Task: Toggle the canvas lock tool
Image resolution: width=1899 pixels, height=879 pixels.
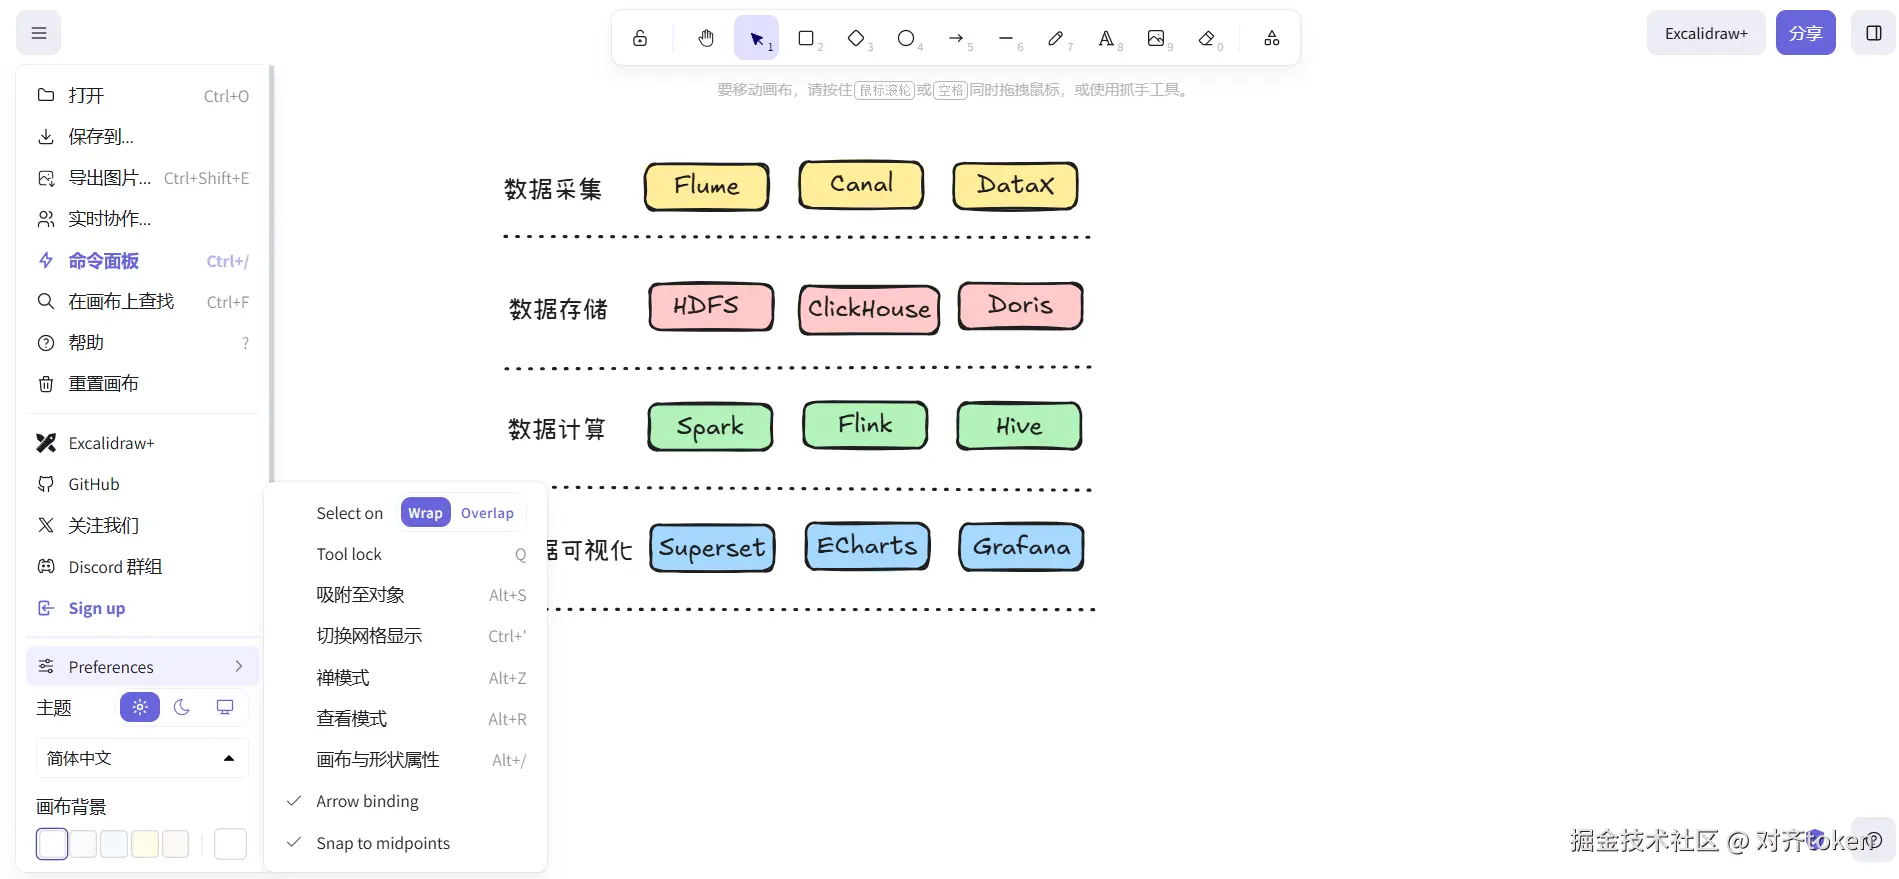Action: [640, 38]
